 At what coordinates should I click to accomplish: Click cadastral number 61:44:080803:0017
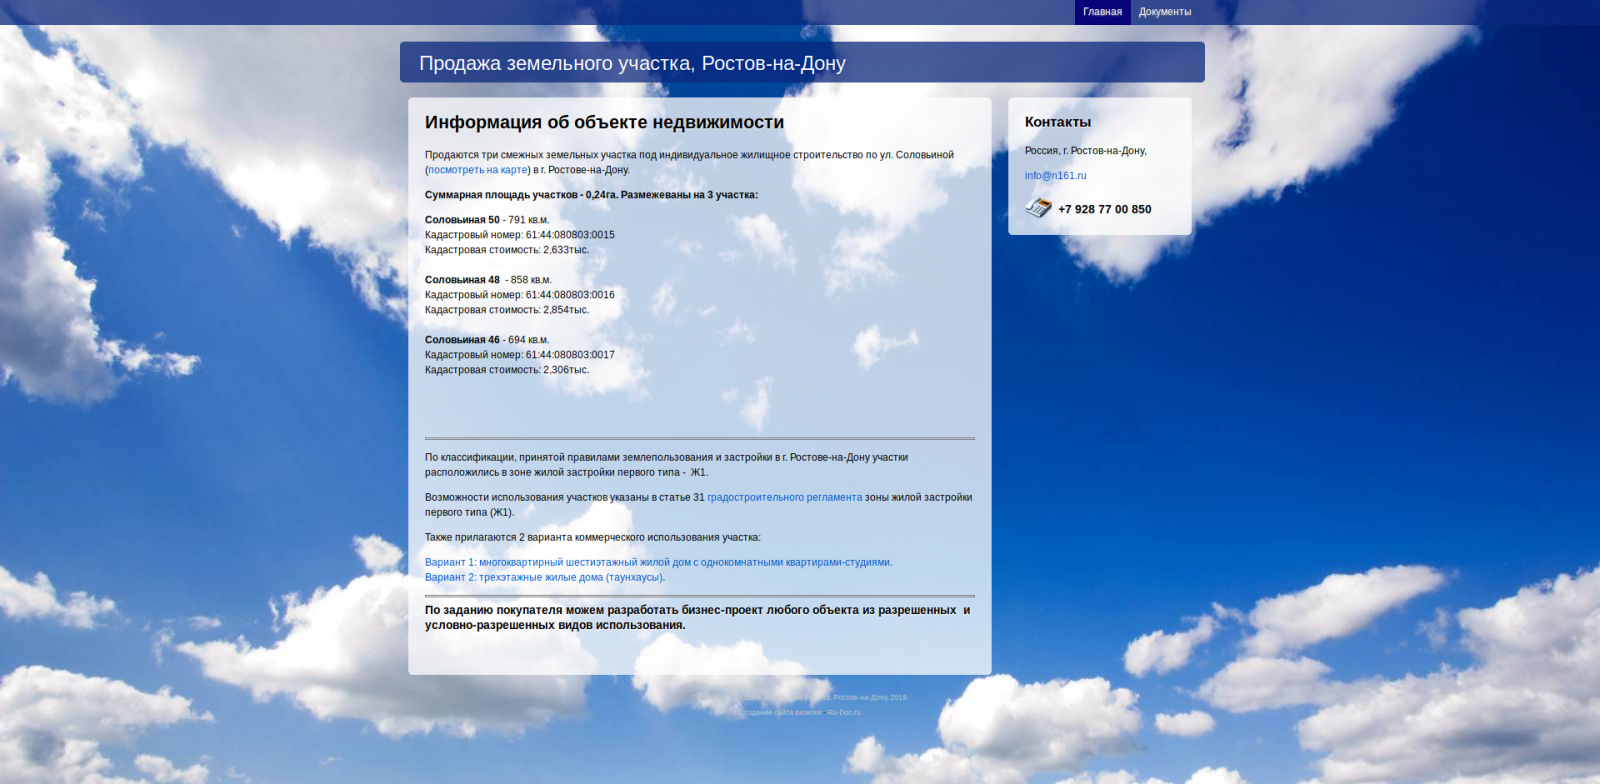coord(570,355)
